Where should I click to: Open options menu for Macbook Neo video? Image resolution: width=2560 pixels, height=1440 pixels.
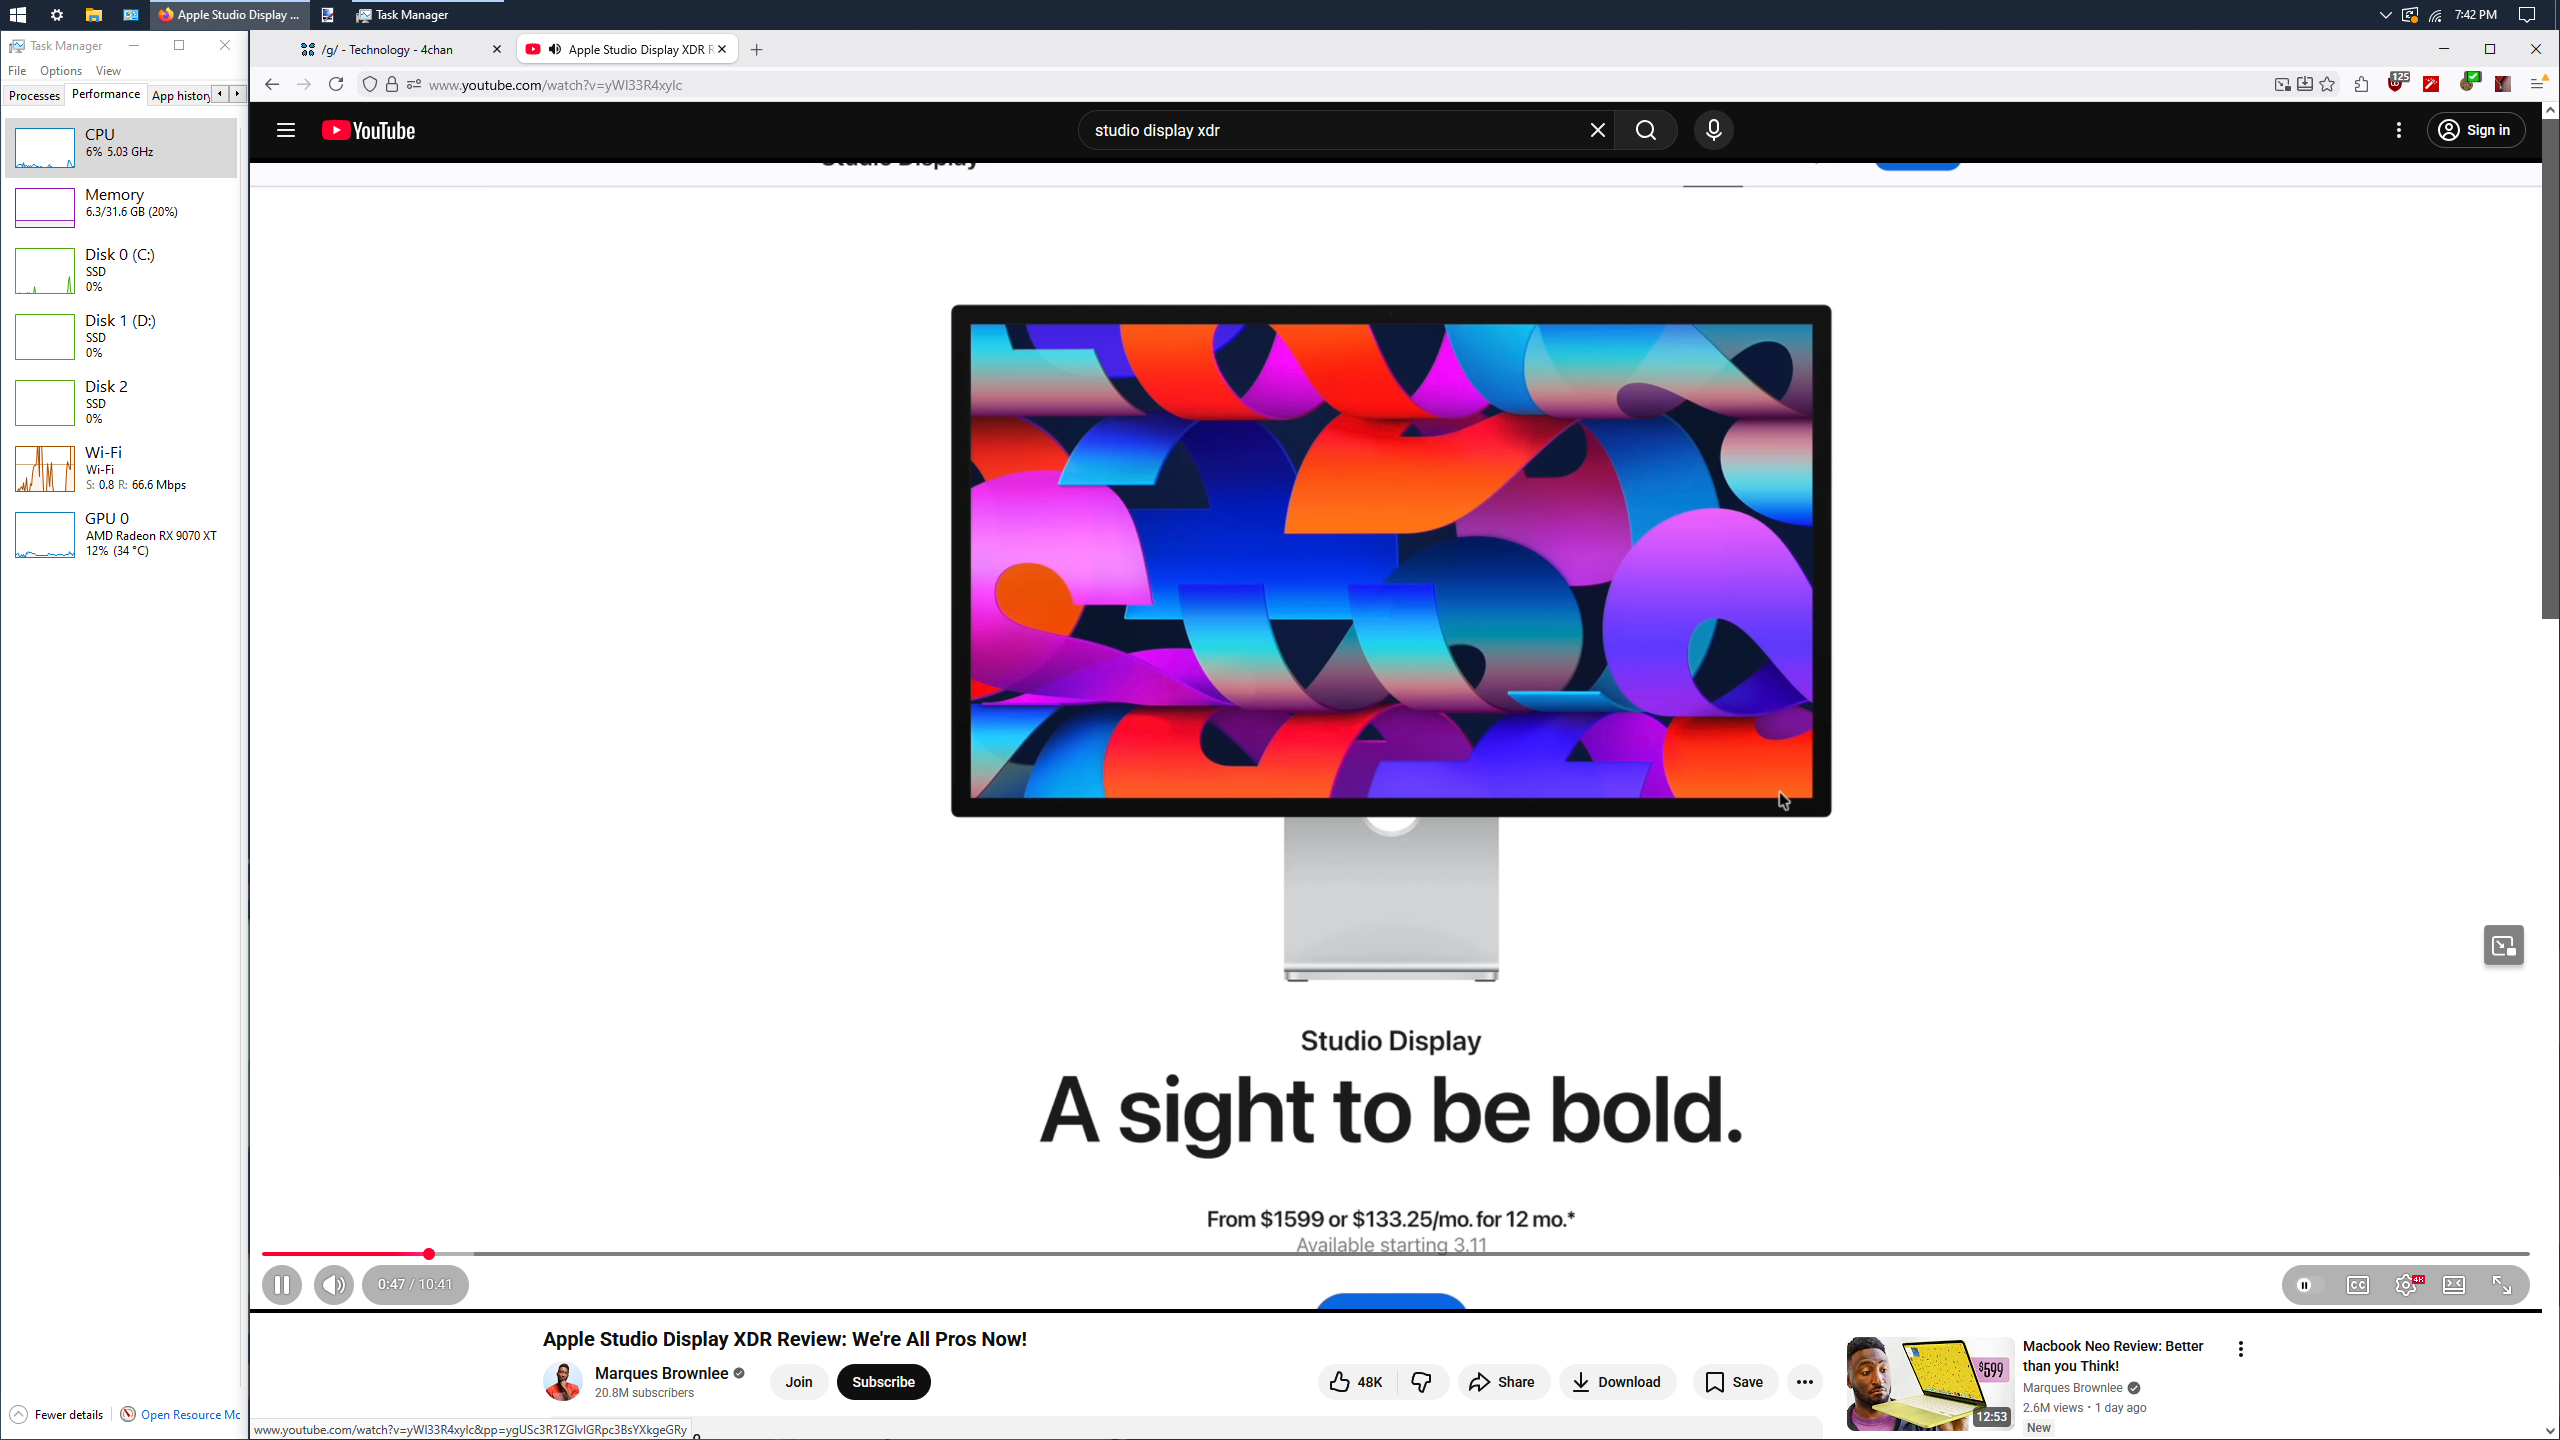[x=2241, y=1349]
